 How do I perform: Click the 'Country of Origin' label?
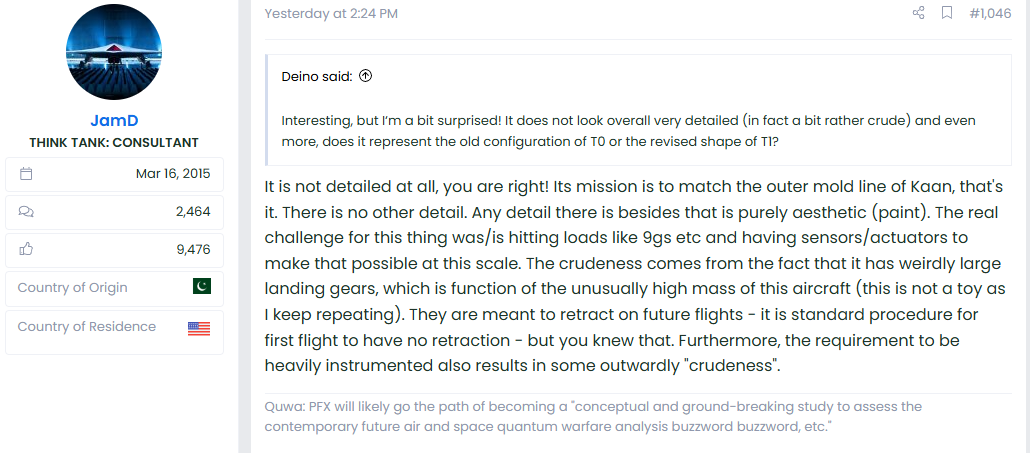coord(72,288)
